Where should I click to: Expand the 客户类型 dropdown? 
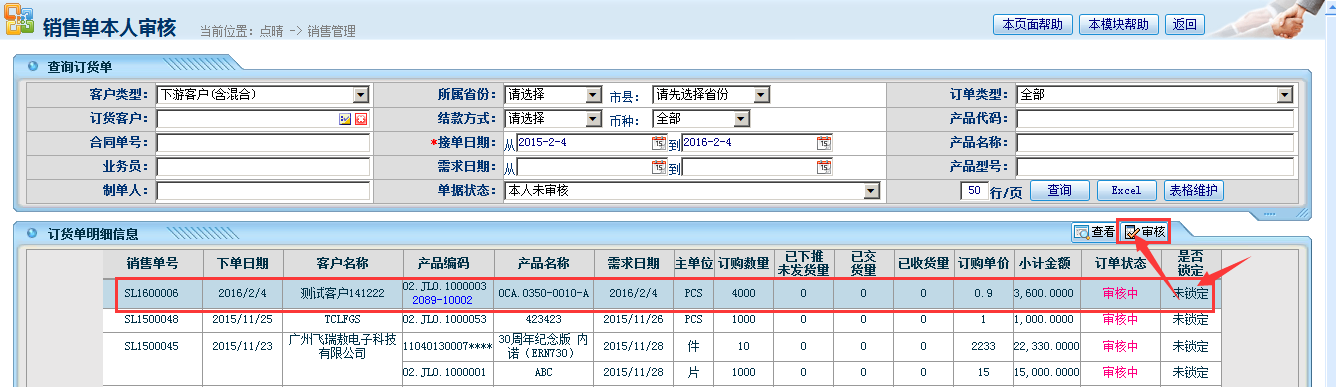coord(361,95)
